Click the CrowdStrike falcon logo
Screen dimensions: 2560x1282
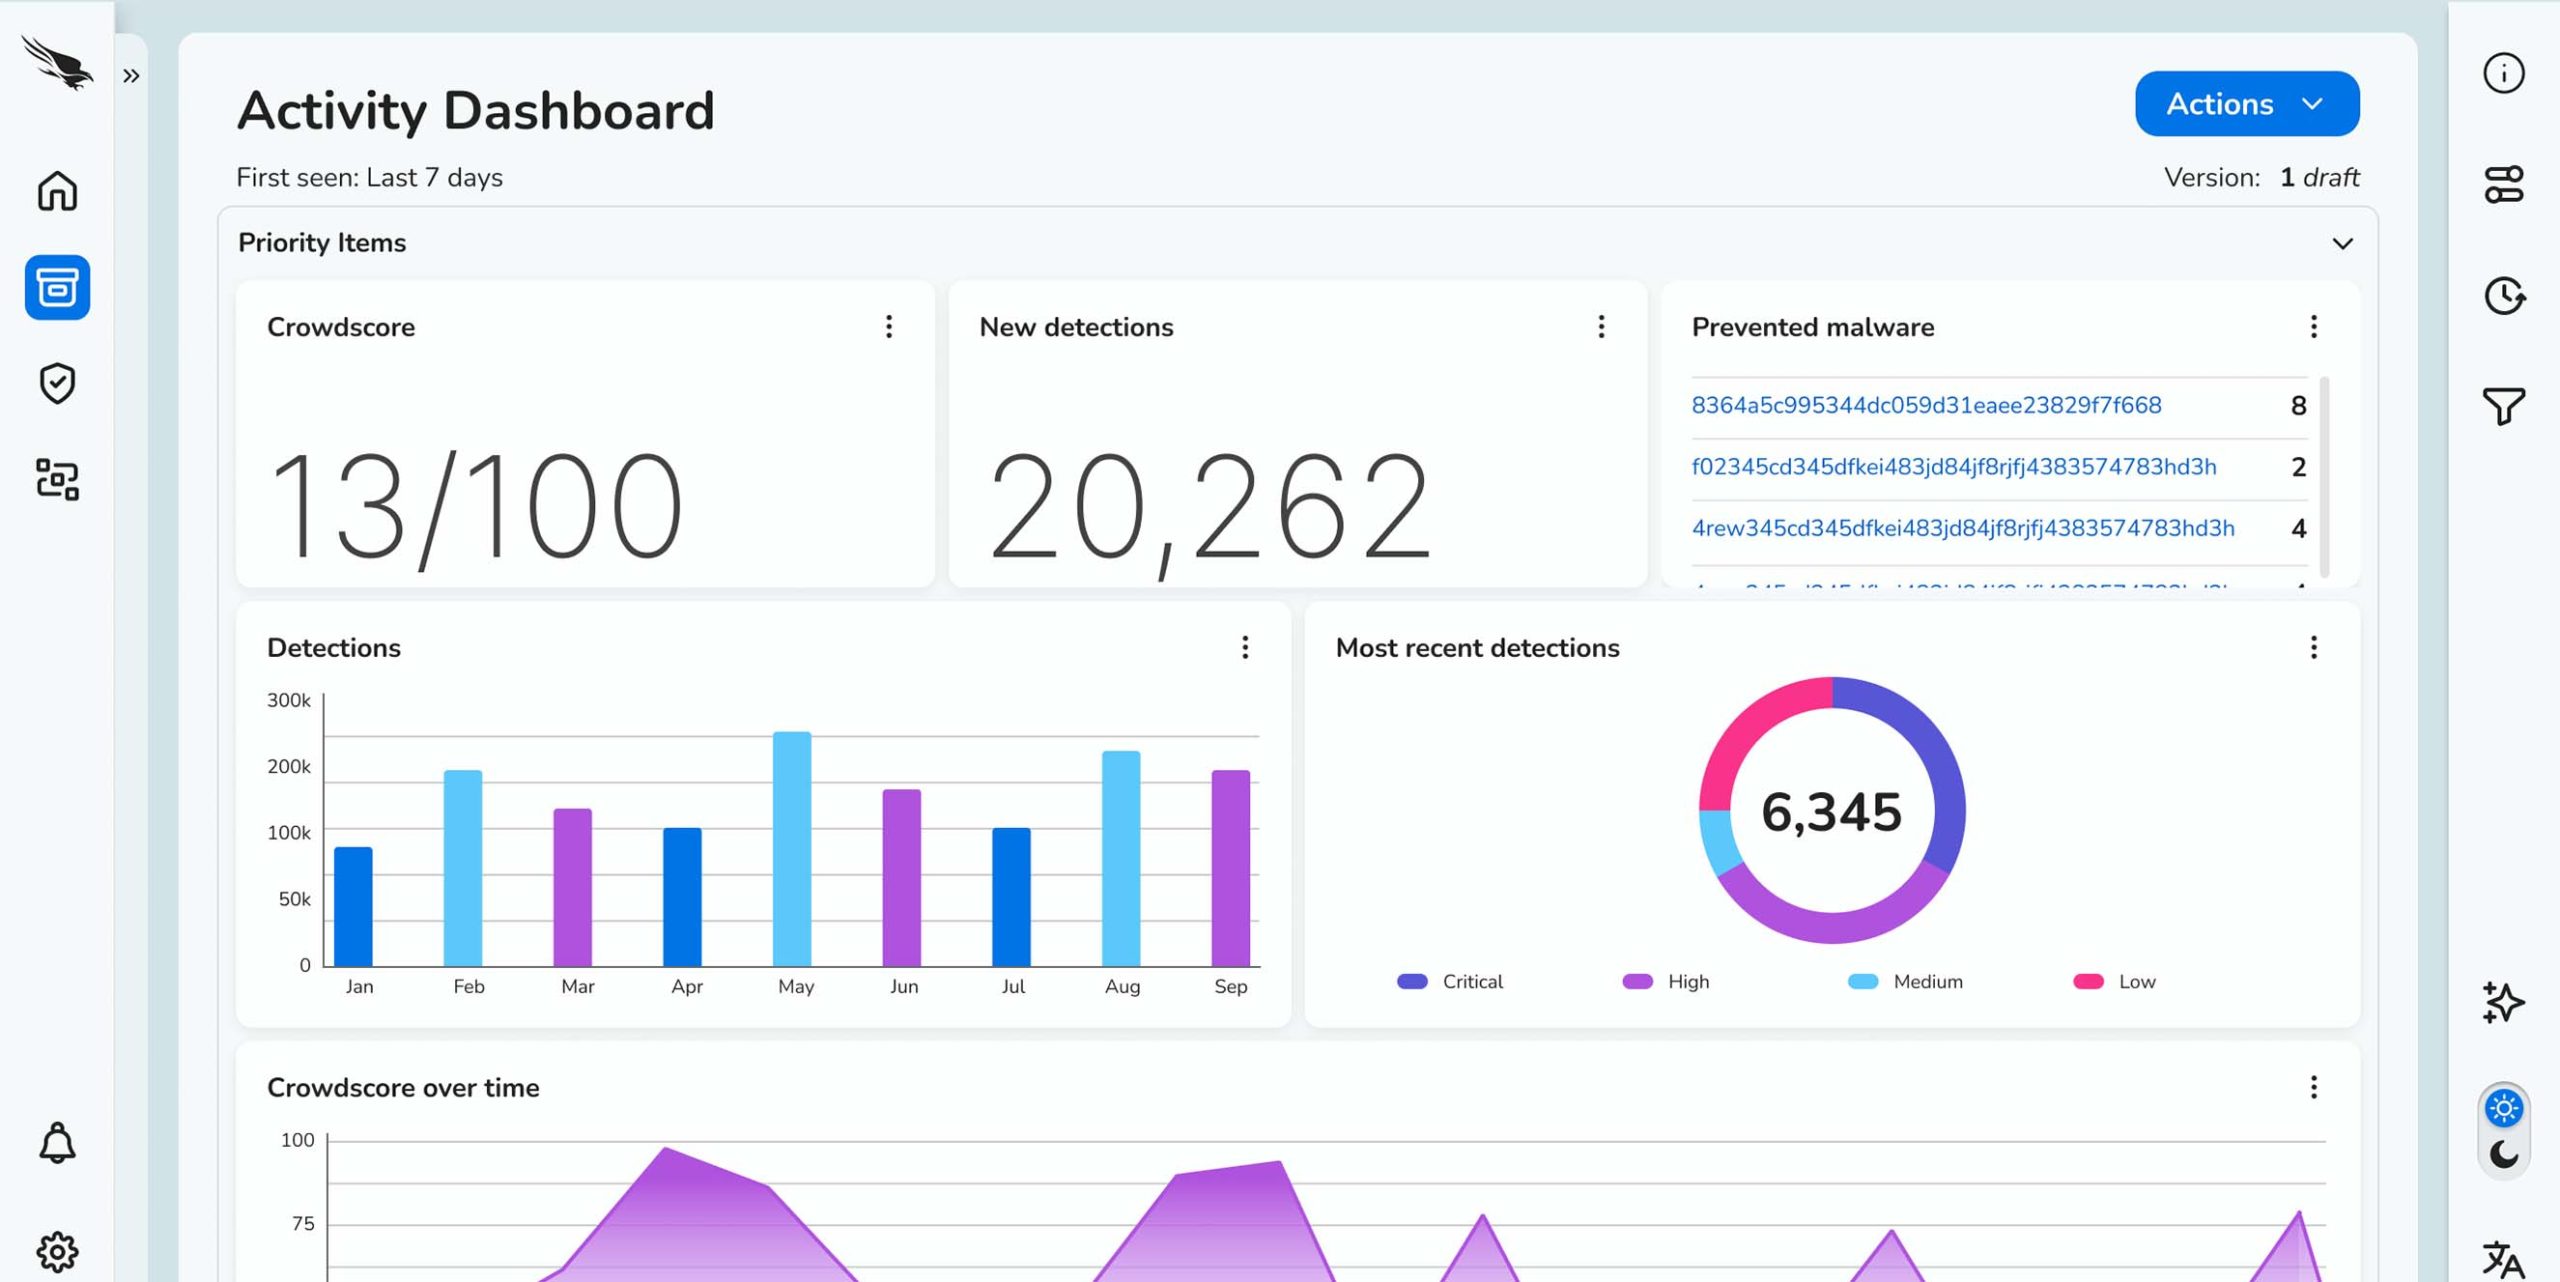tap(57, 63)
